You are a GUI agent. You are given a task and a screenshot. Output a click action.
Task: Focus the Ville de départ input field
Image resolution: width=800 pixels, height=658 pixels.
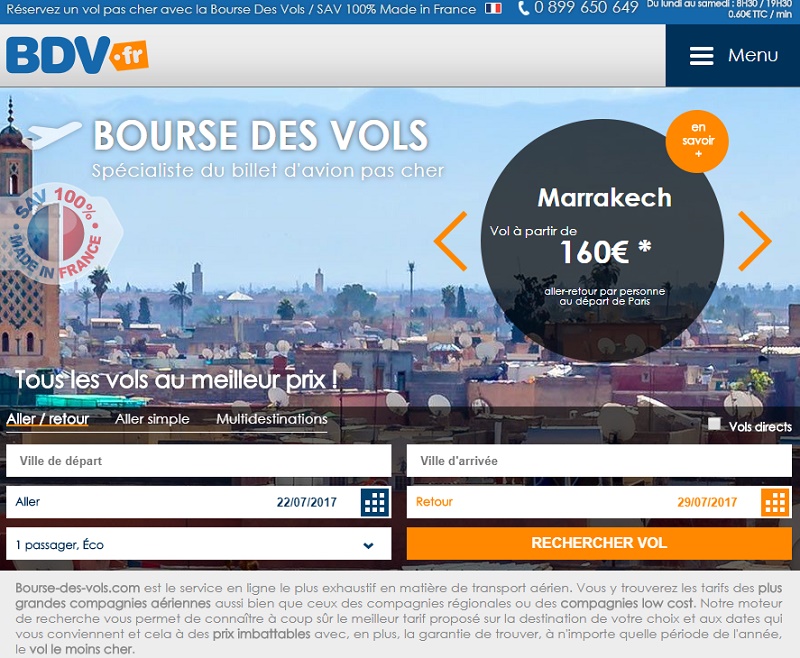(198, 461)
